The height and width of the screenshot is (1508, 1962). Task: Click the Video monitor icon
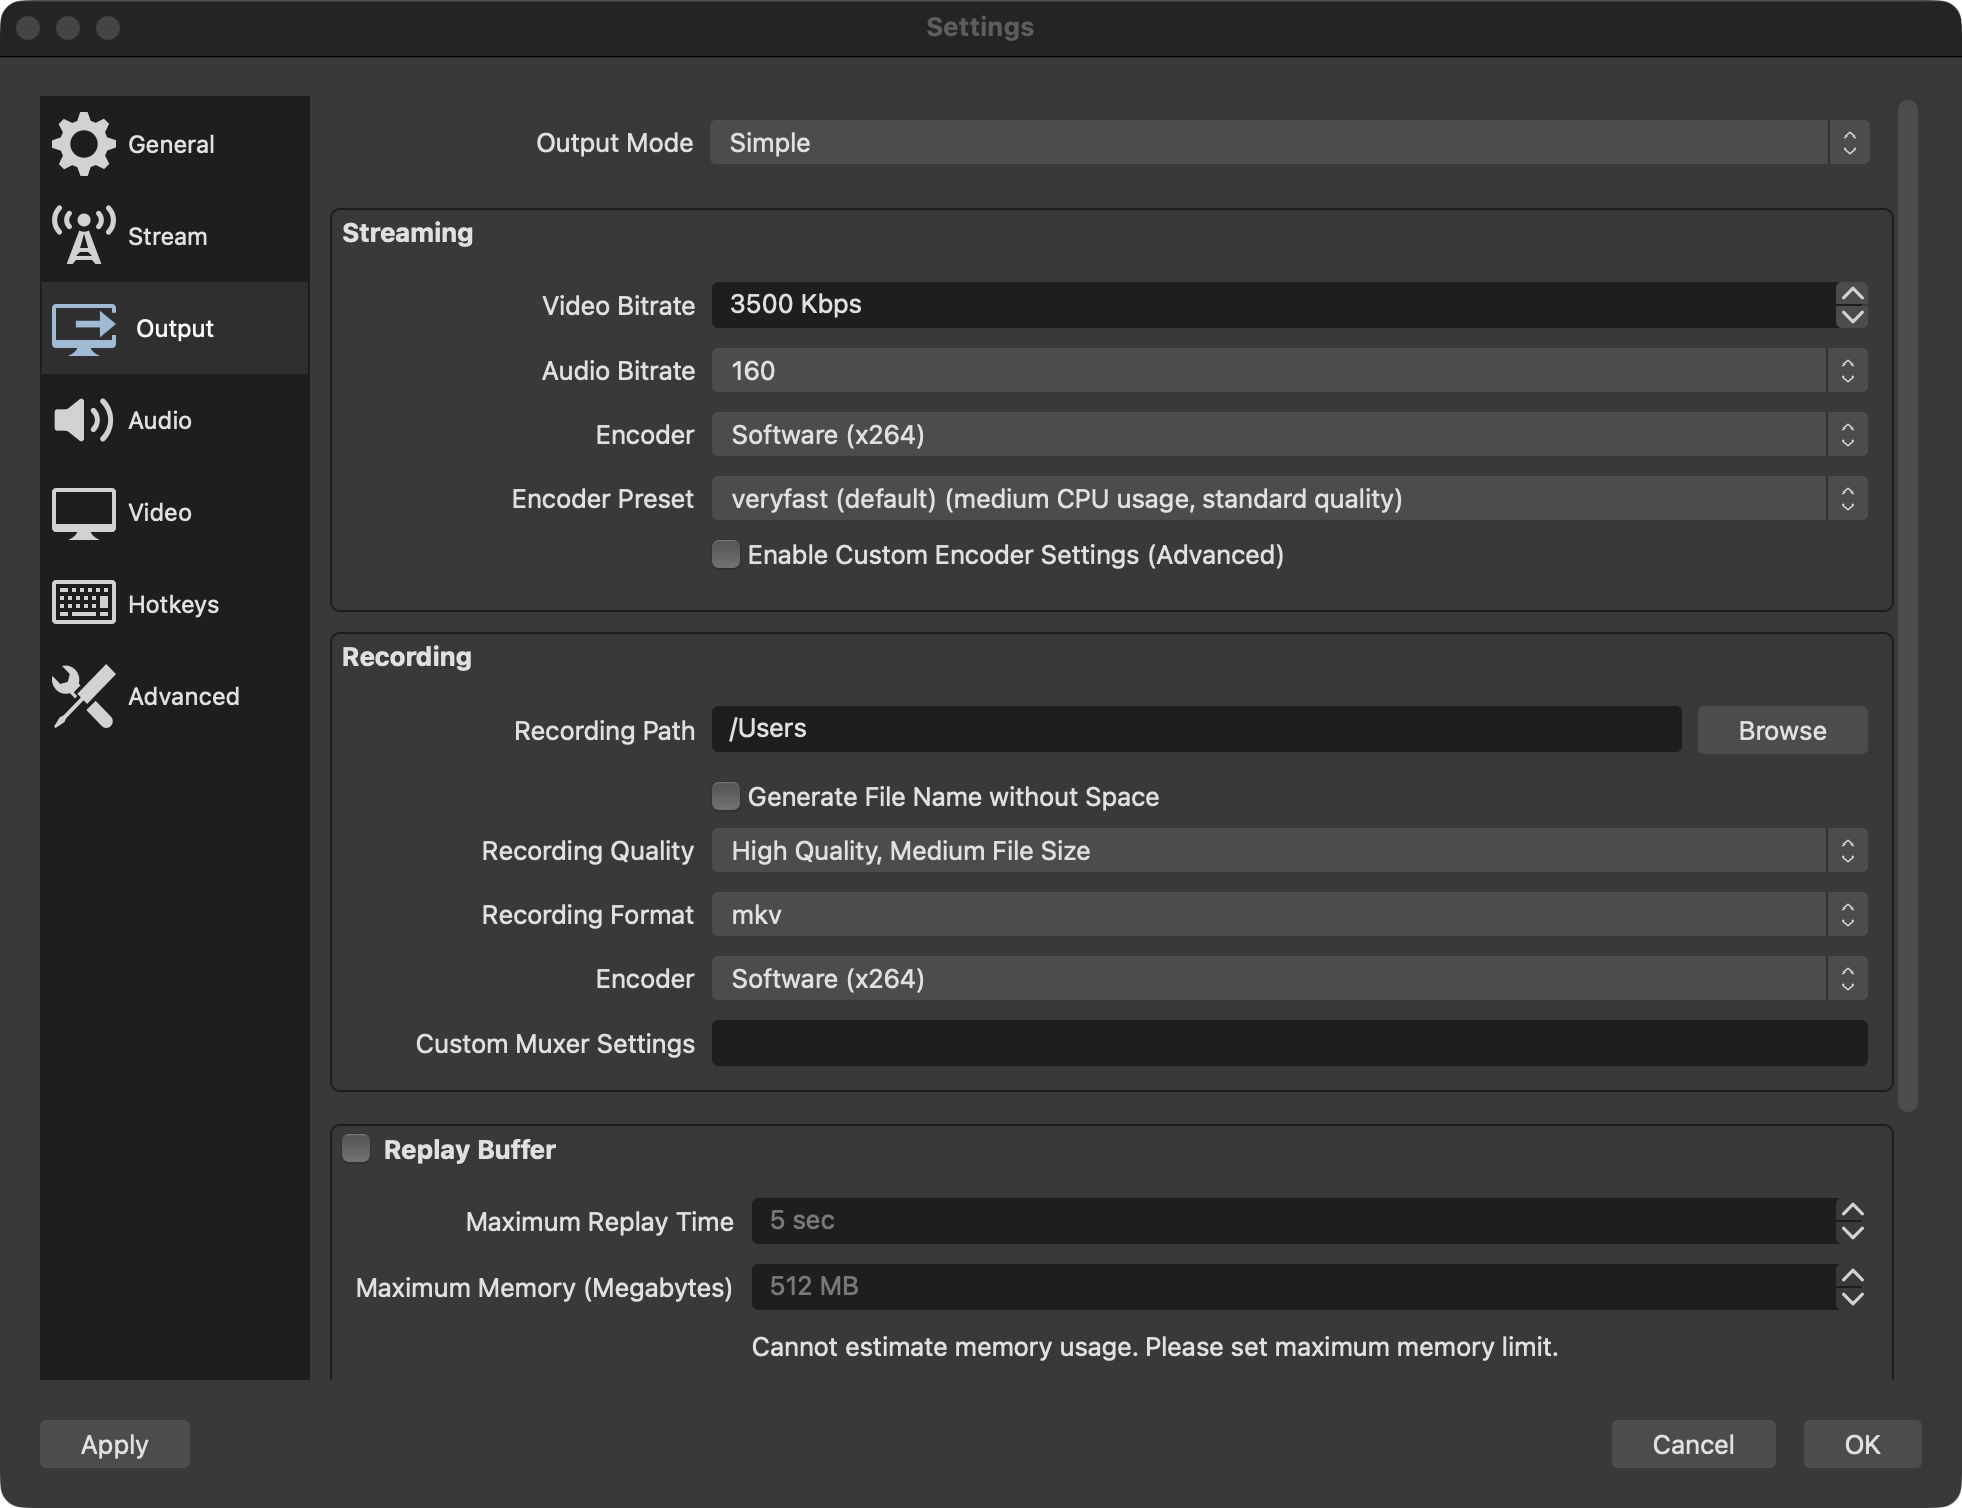tap(84, 513)
